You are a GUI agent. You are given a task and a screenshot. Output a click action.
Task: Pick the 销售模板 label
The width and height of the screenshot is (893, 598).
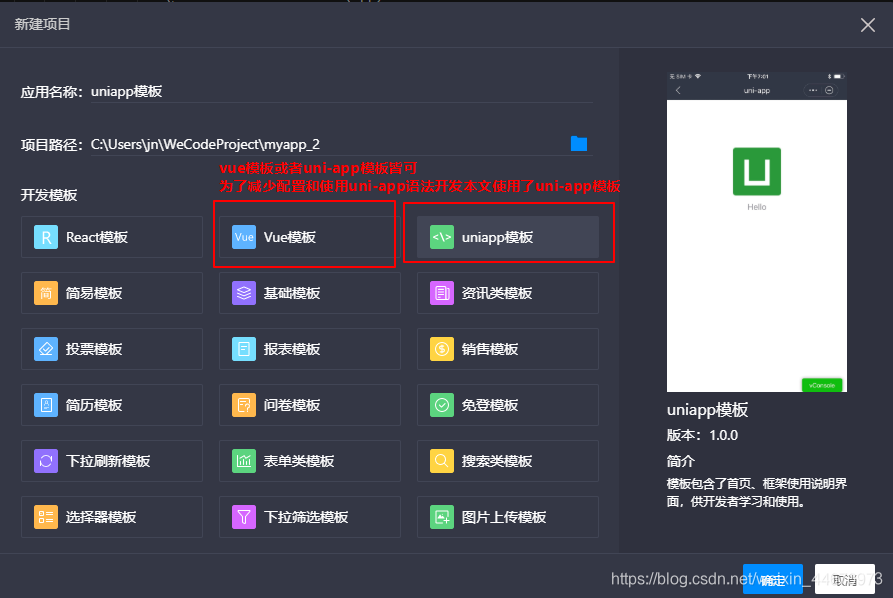tap(490, 349)
